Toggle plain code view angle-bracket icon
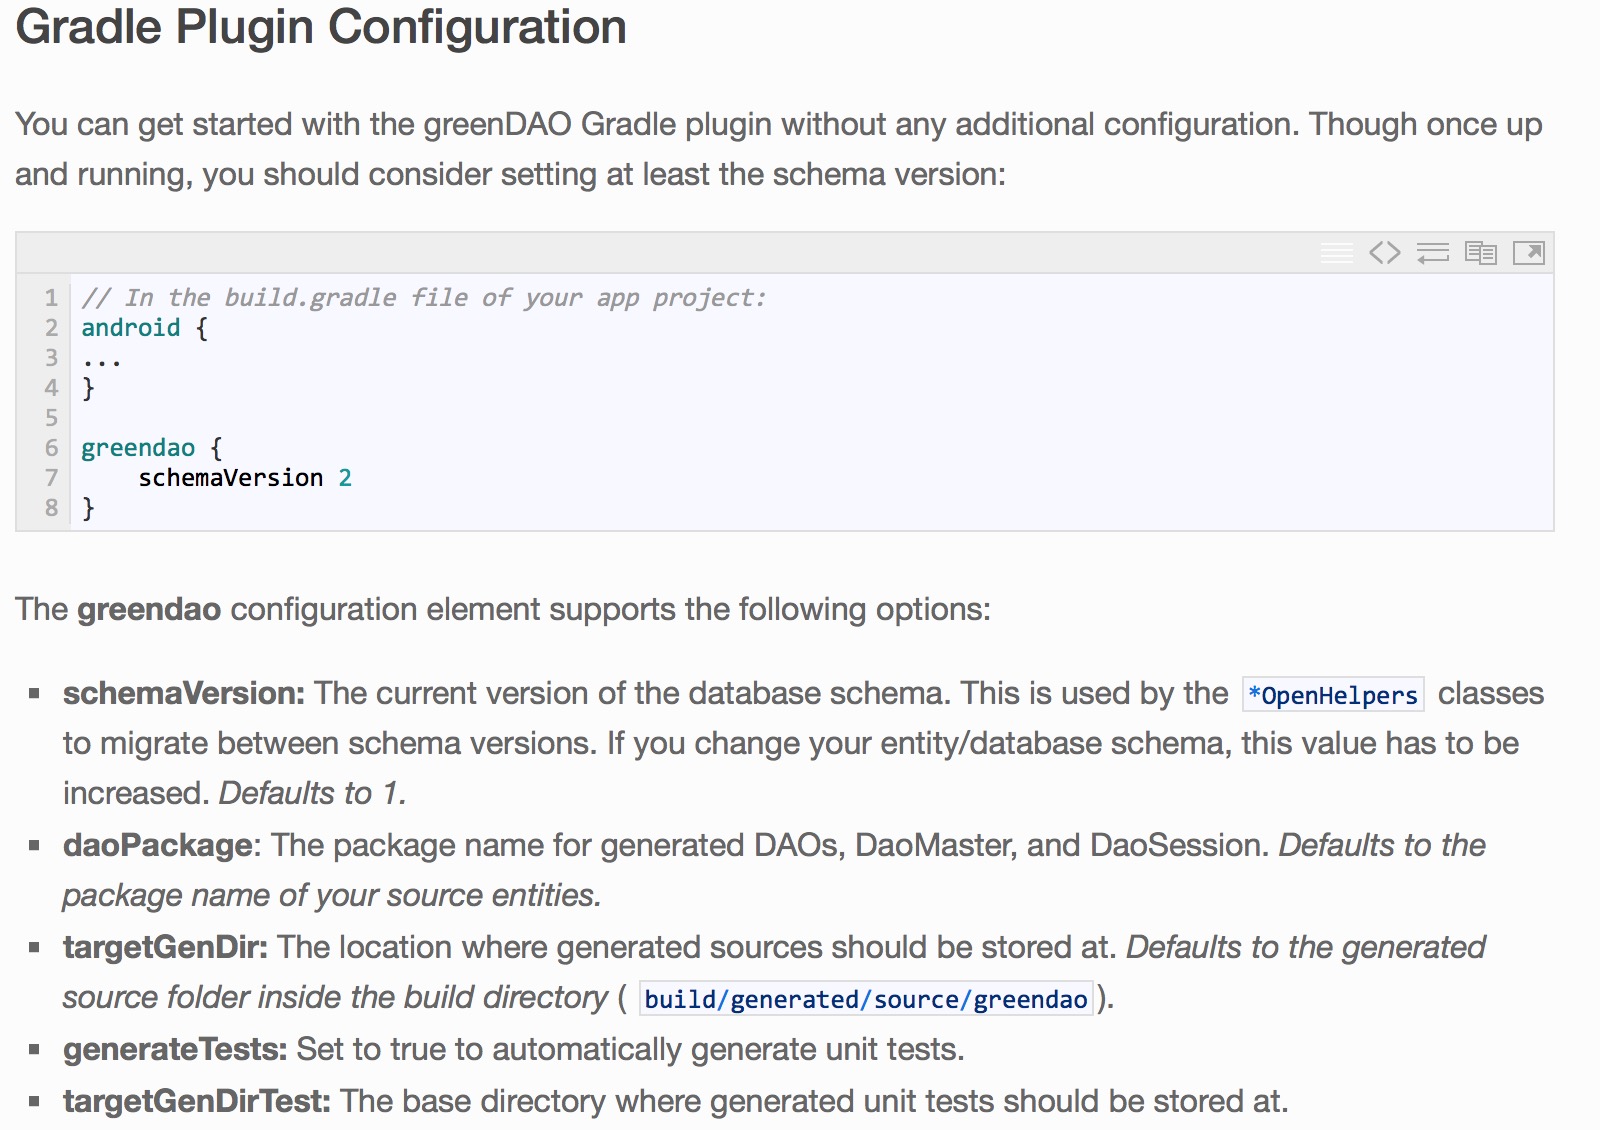The width and height of the screenshot is (1600, 1130). pos(1385,253)
